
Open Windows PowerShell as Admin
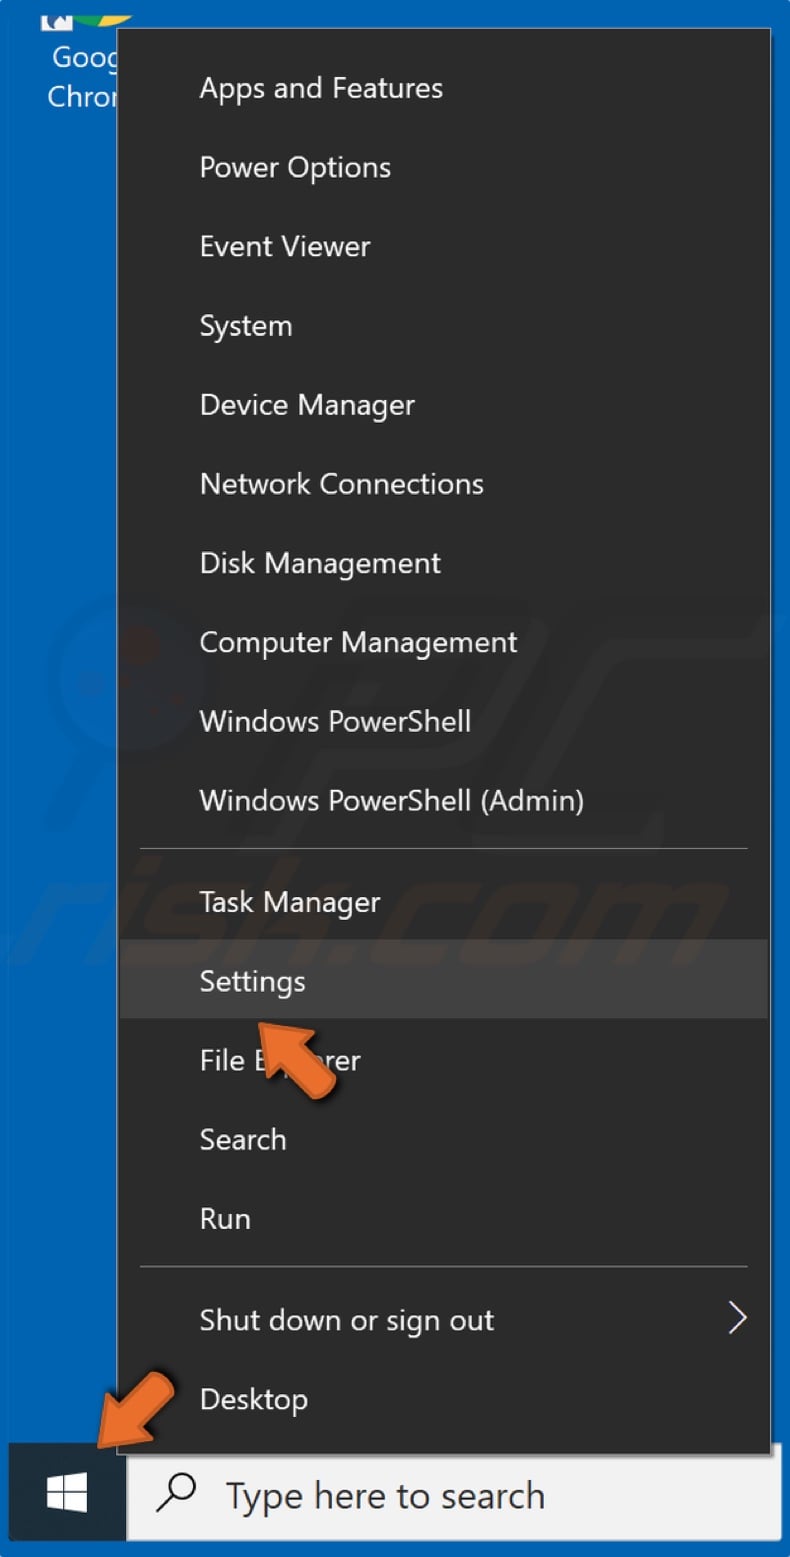392,800
